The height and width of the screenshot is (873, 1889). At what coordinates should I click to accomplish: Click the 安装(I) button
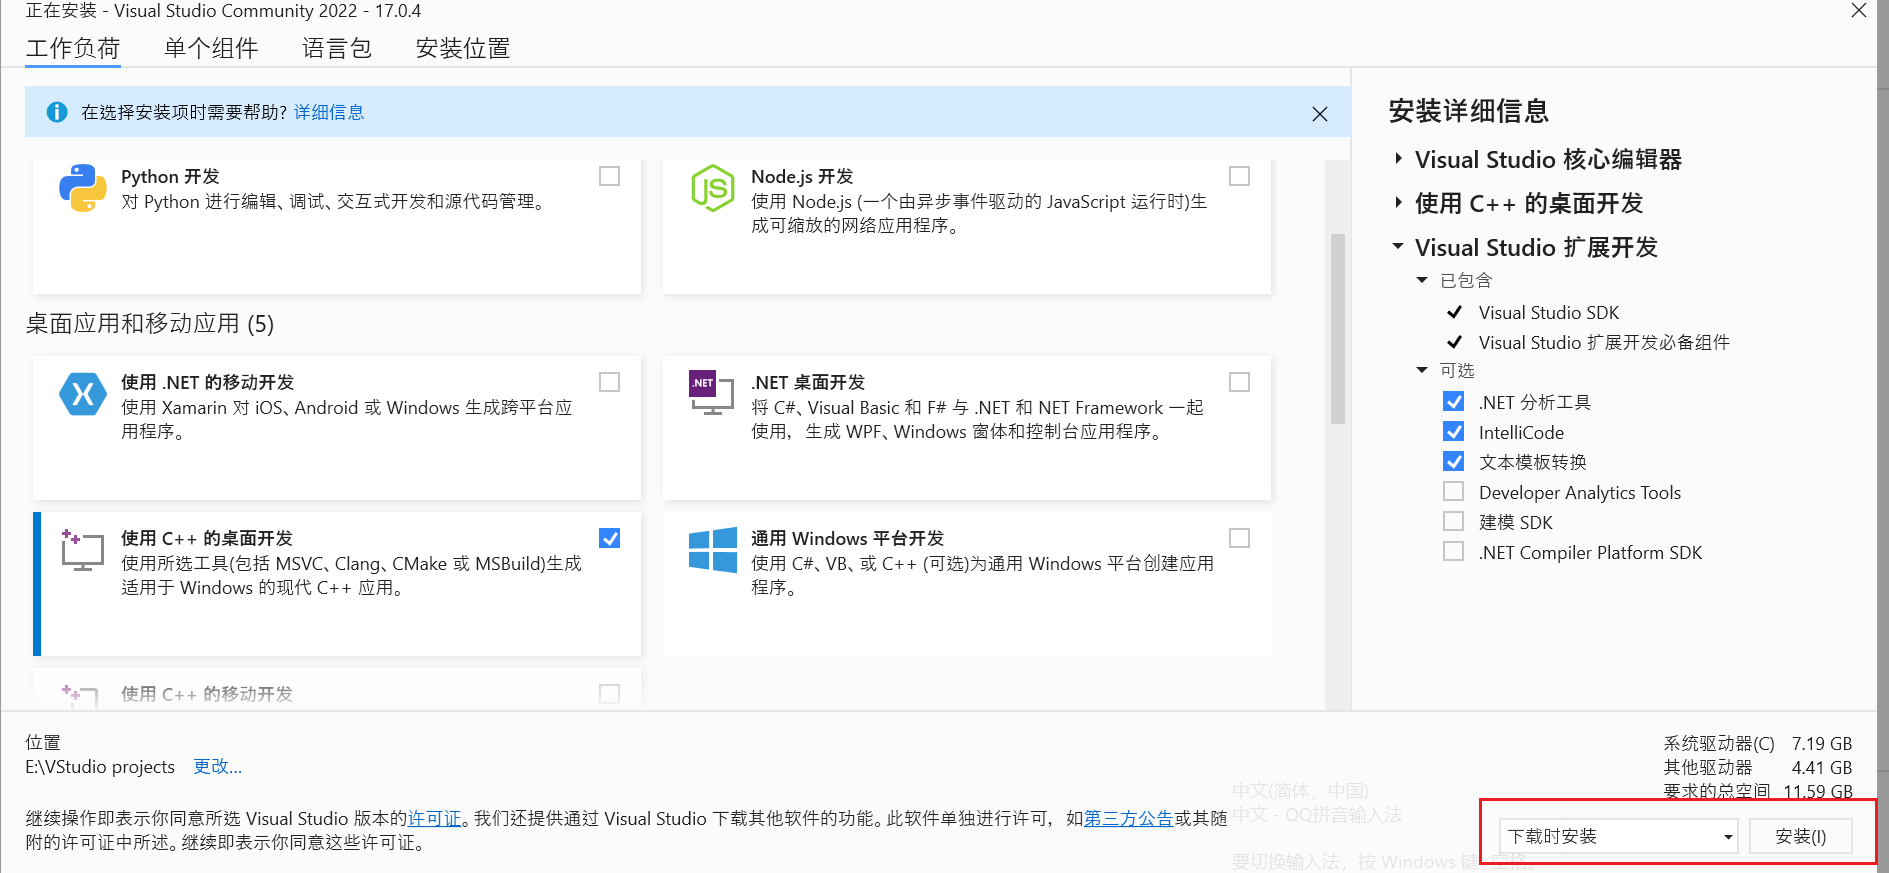pyautogui.click(x=1801, y=836)
